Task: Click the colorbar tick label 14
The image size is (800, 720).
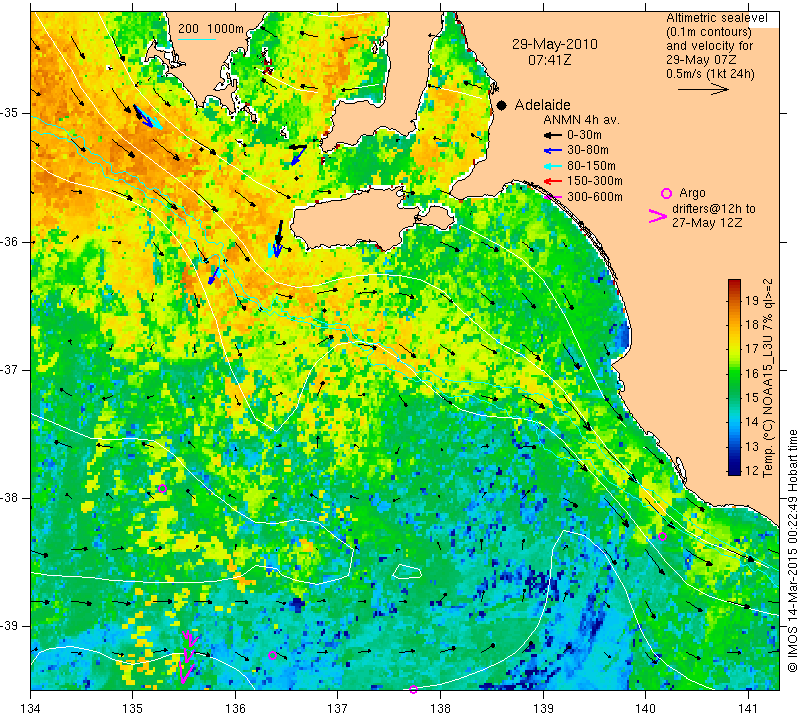Action: point(752,421)
